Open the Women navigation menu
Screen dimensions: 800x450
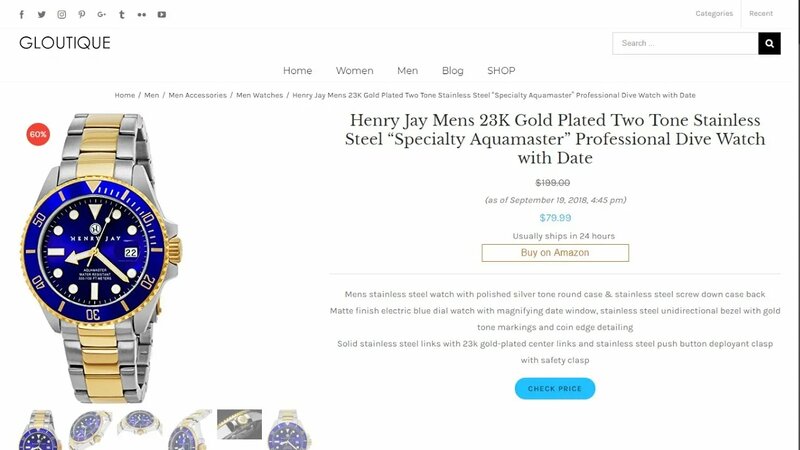[355, 70]
